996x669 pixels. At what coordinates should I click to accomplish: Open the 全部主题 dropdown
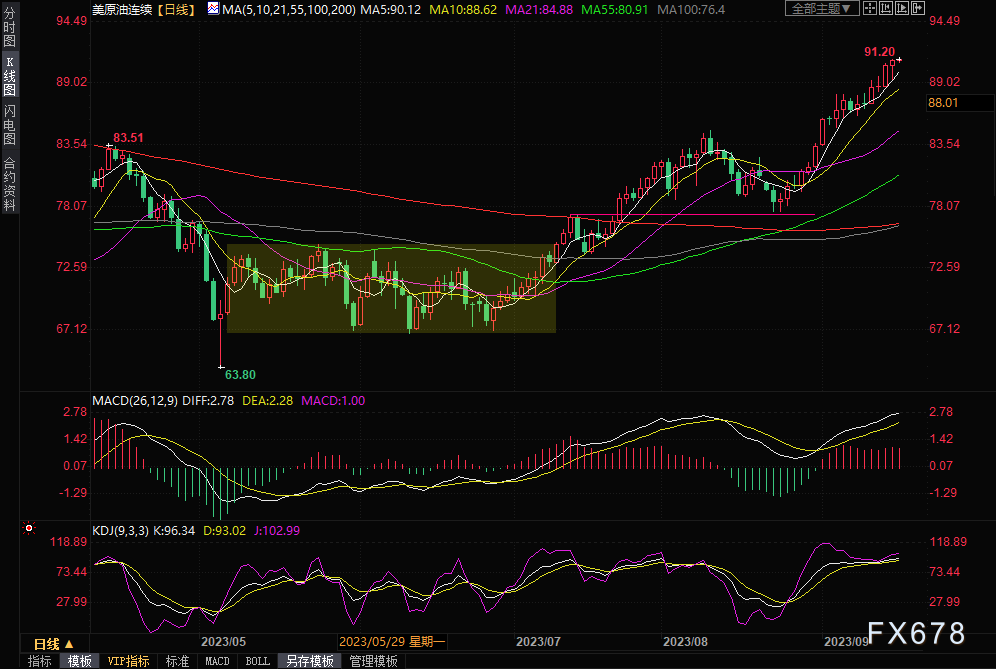(x=822, y=8)
